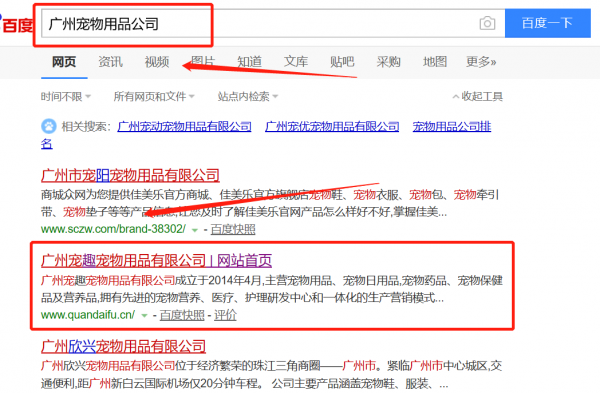Open 百度快照 for the sczw.com result
The image size is (600, 393).
[233, 229]
